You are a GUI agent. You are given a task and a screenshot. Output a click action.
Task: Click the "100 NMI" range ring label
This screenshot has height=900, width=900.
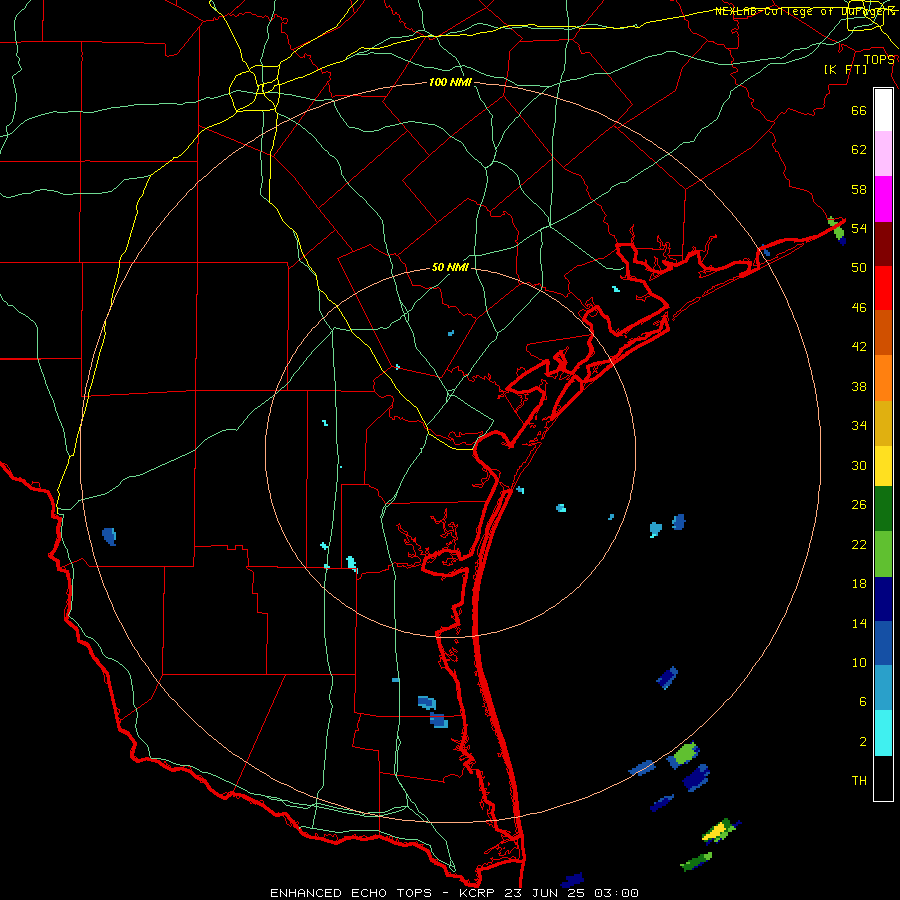(x=450, y=83)
